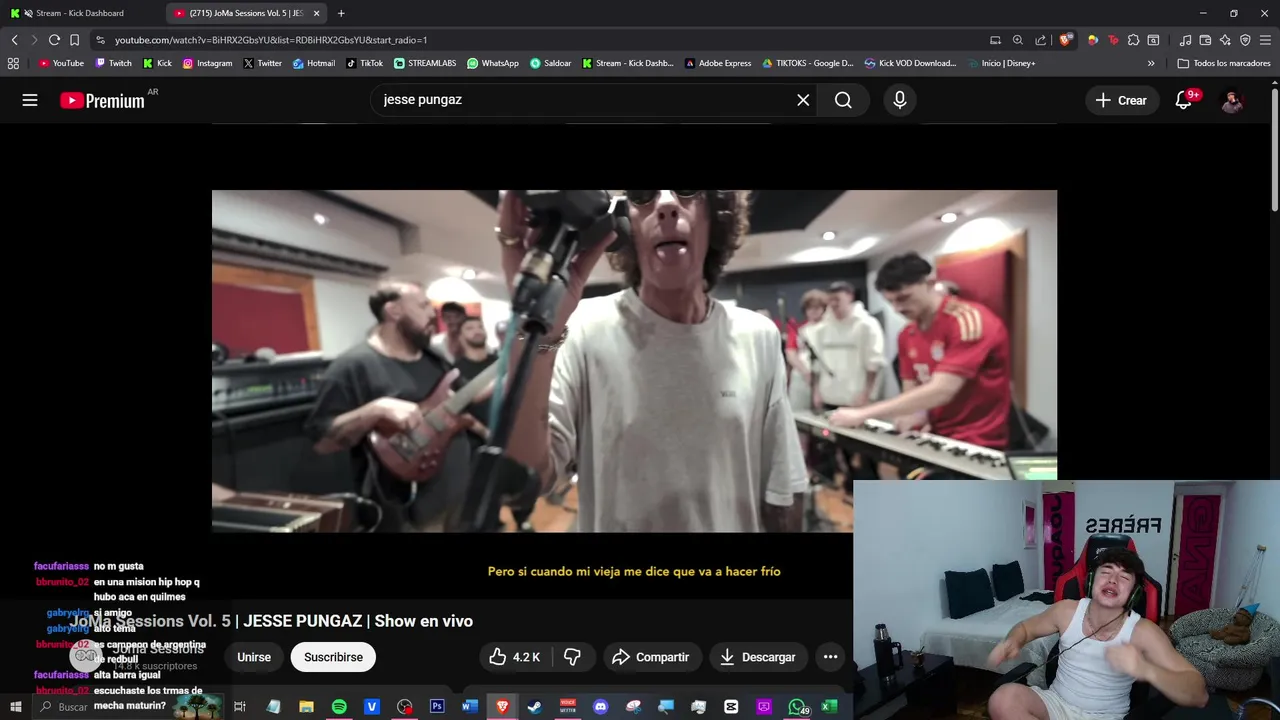Dislike the video with thumbs down

point(572,657)
